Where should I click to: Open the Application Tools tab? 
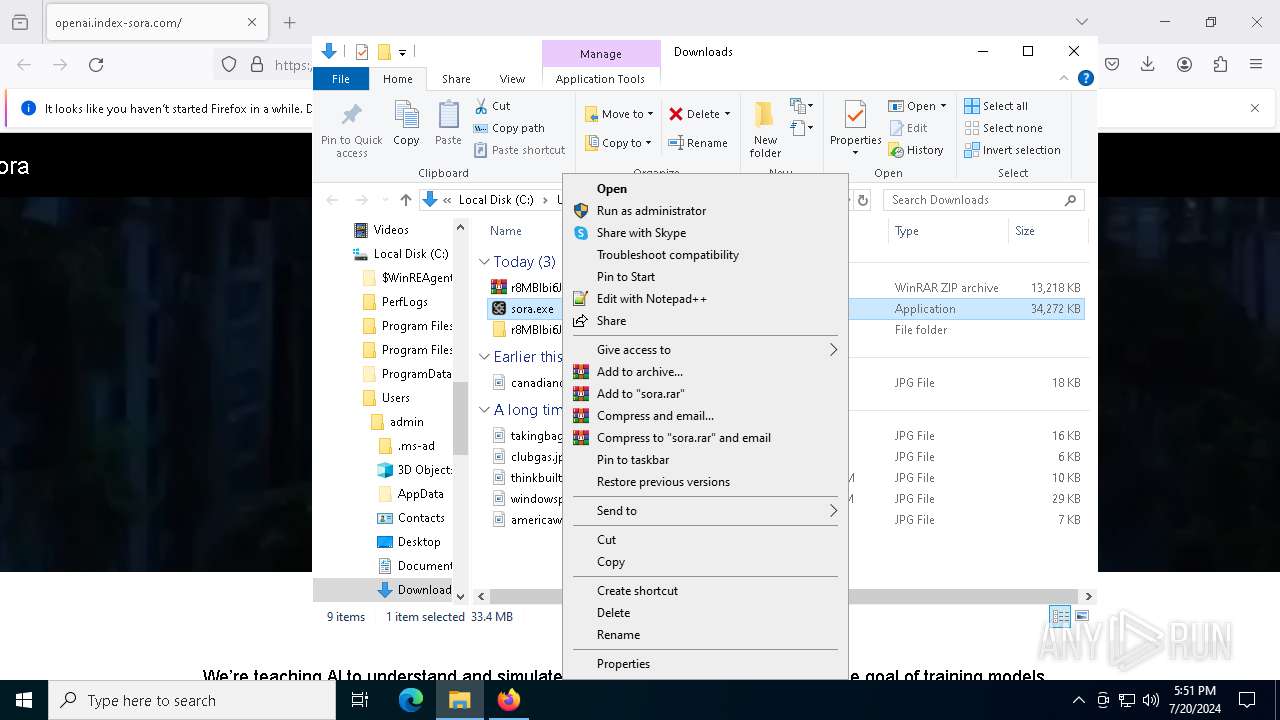[x=600, y=79]
